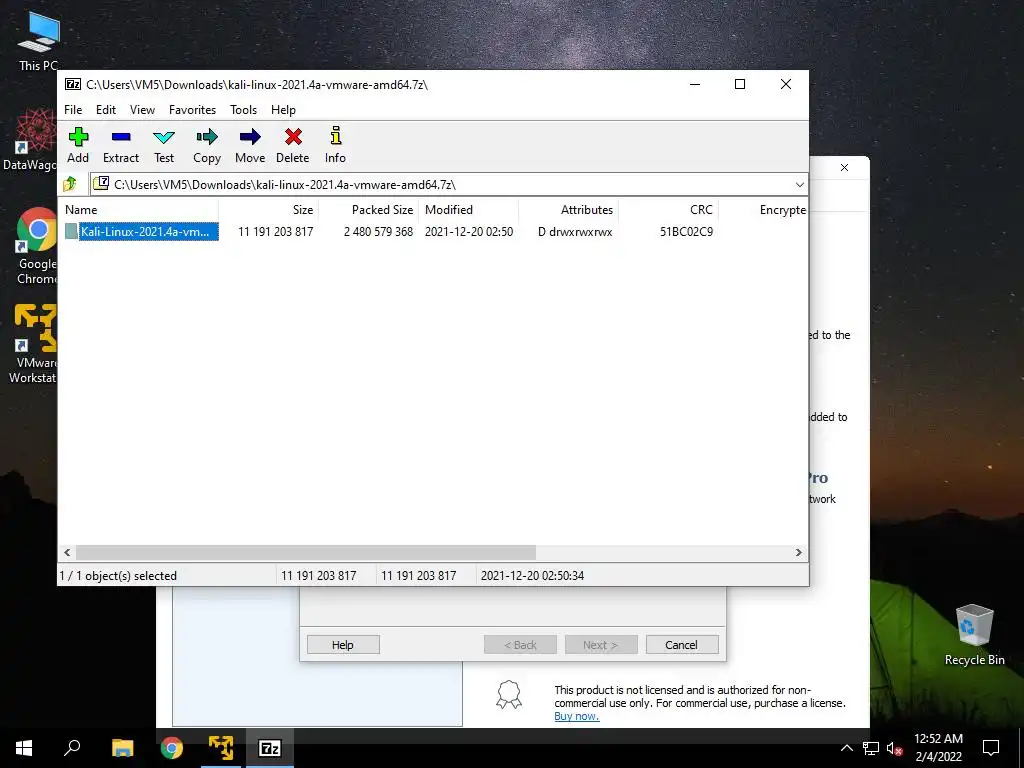Select the Google Chrome desktop shortcut
The width and height of the screenshot is (1024, 768).
pyautogui.click(x=37, y=246)
